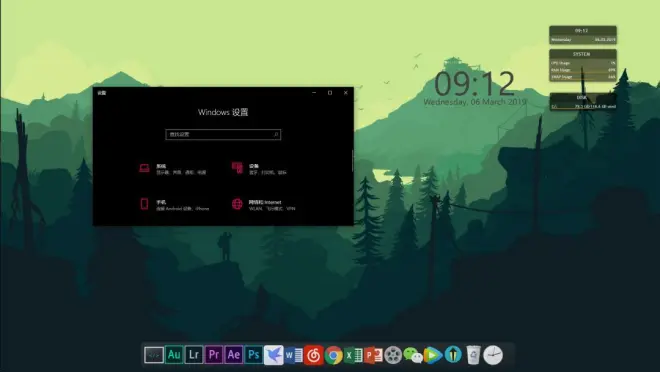The width and height of the screenshot is (660, 372).
Task: Open NetEase Cloud Music red icon
Action: point(314,356)
